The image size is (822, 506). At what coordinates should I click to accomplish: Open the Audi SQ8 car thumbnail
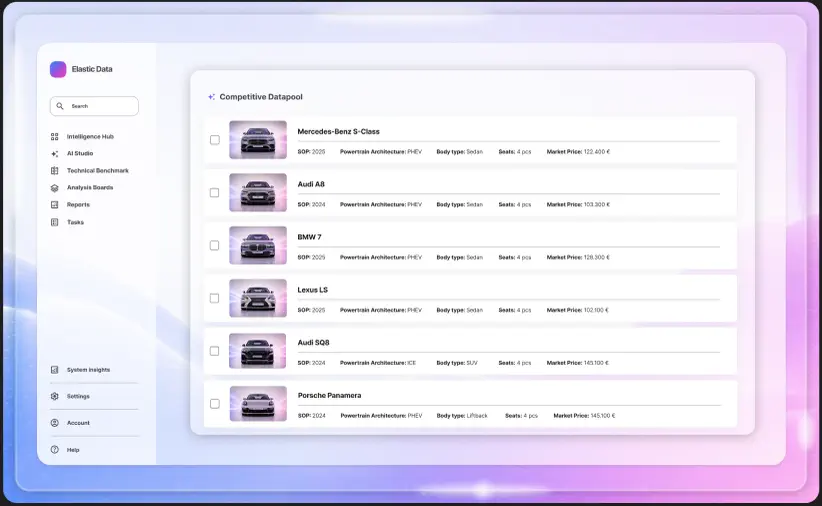point(258,351)
